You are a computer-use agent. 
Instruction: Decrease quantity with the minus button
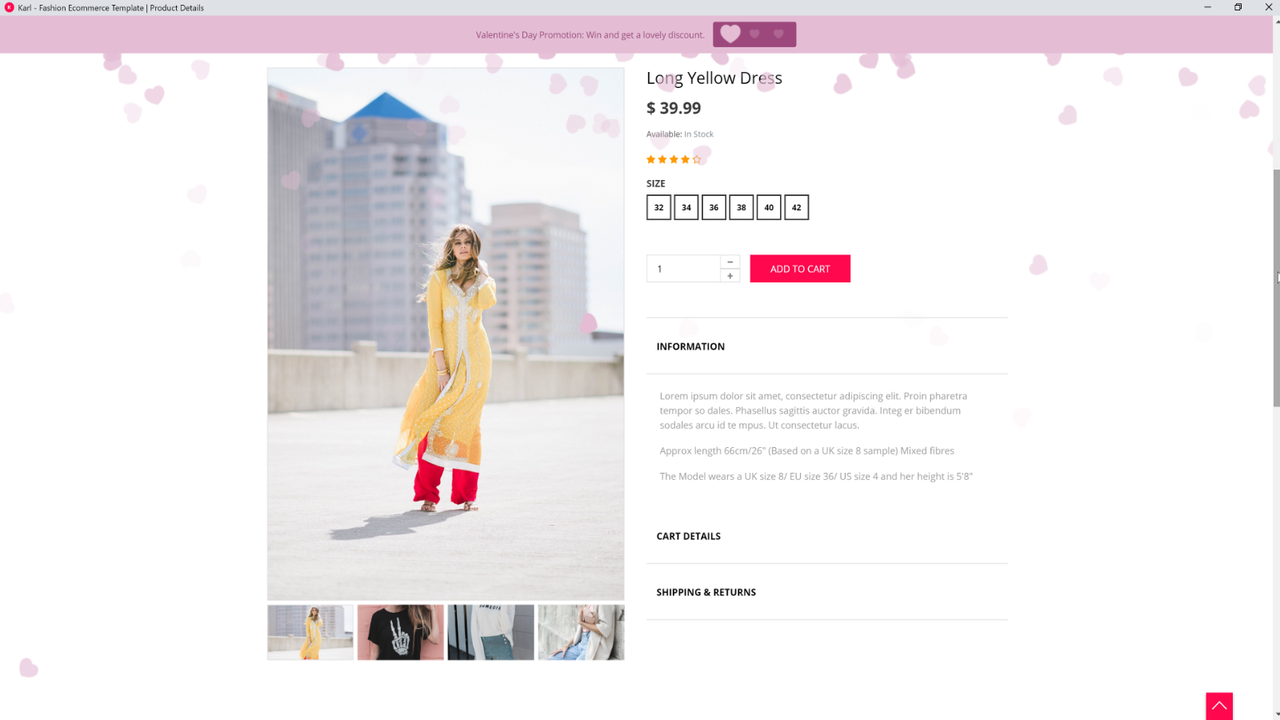point(730,262)
